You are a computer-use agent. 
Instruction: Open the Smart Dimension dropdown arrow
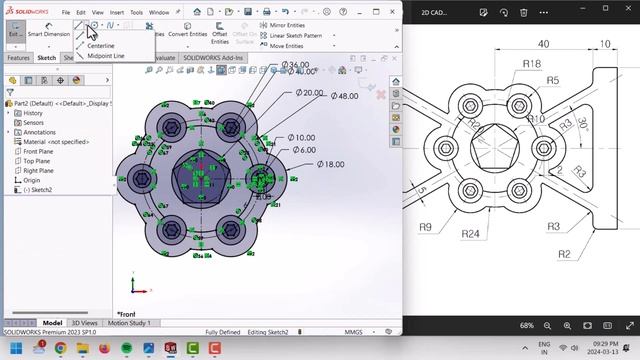[x=49, y=46]
